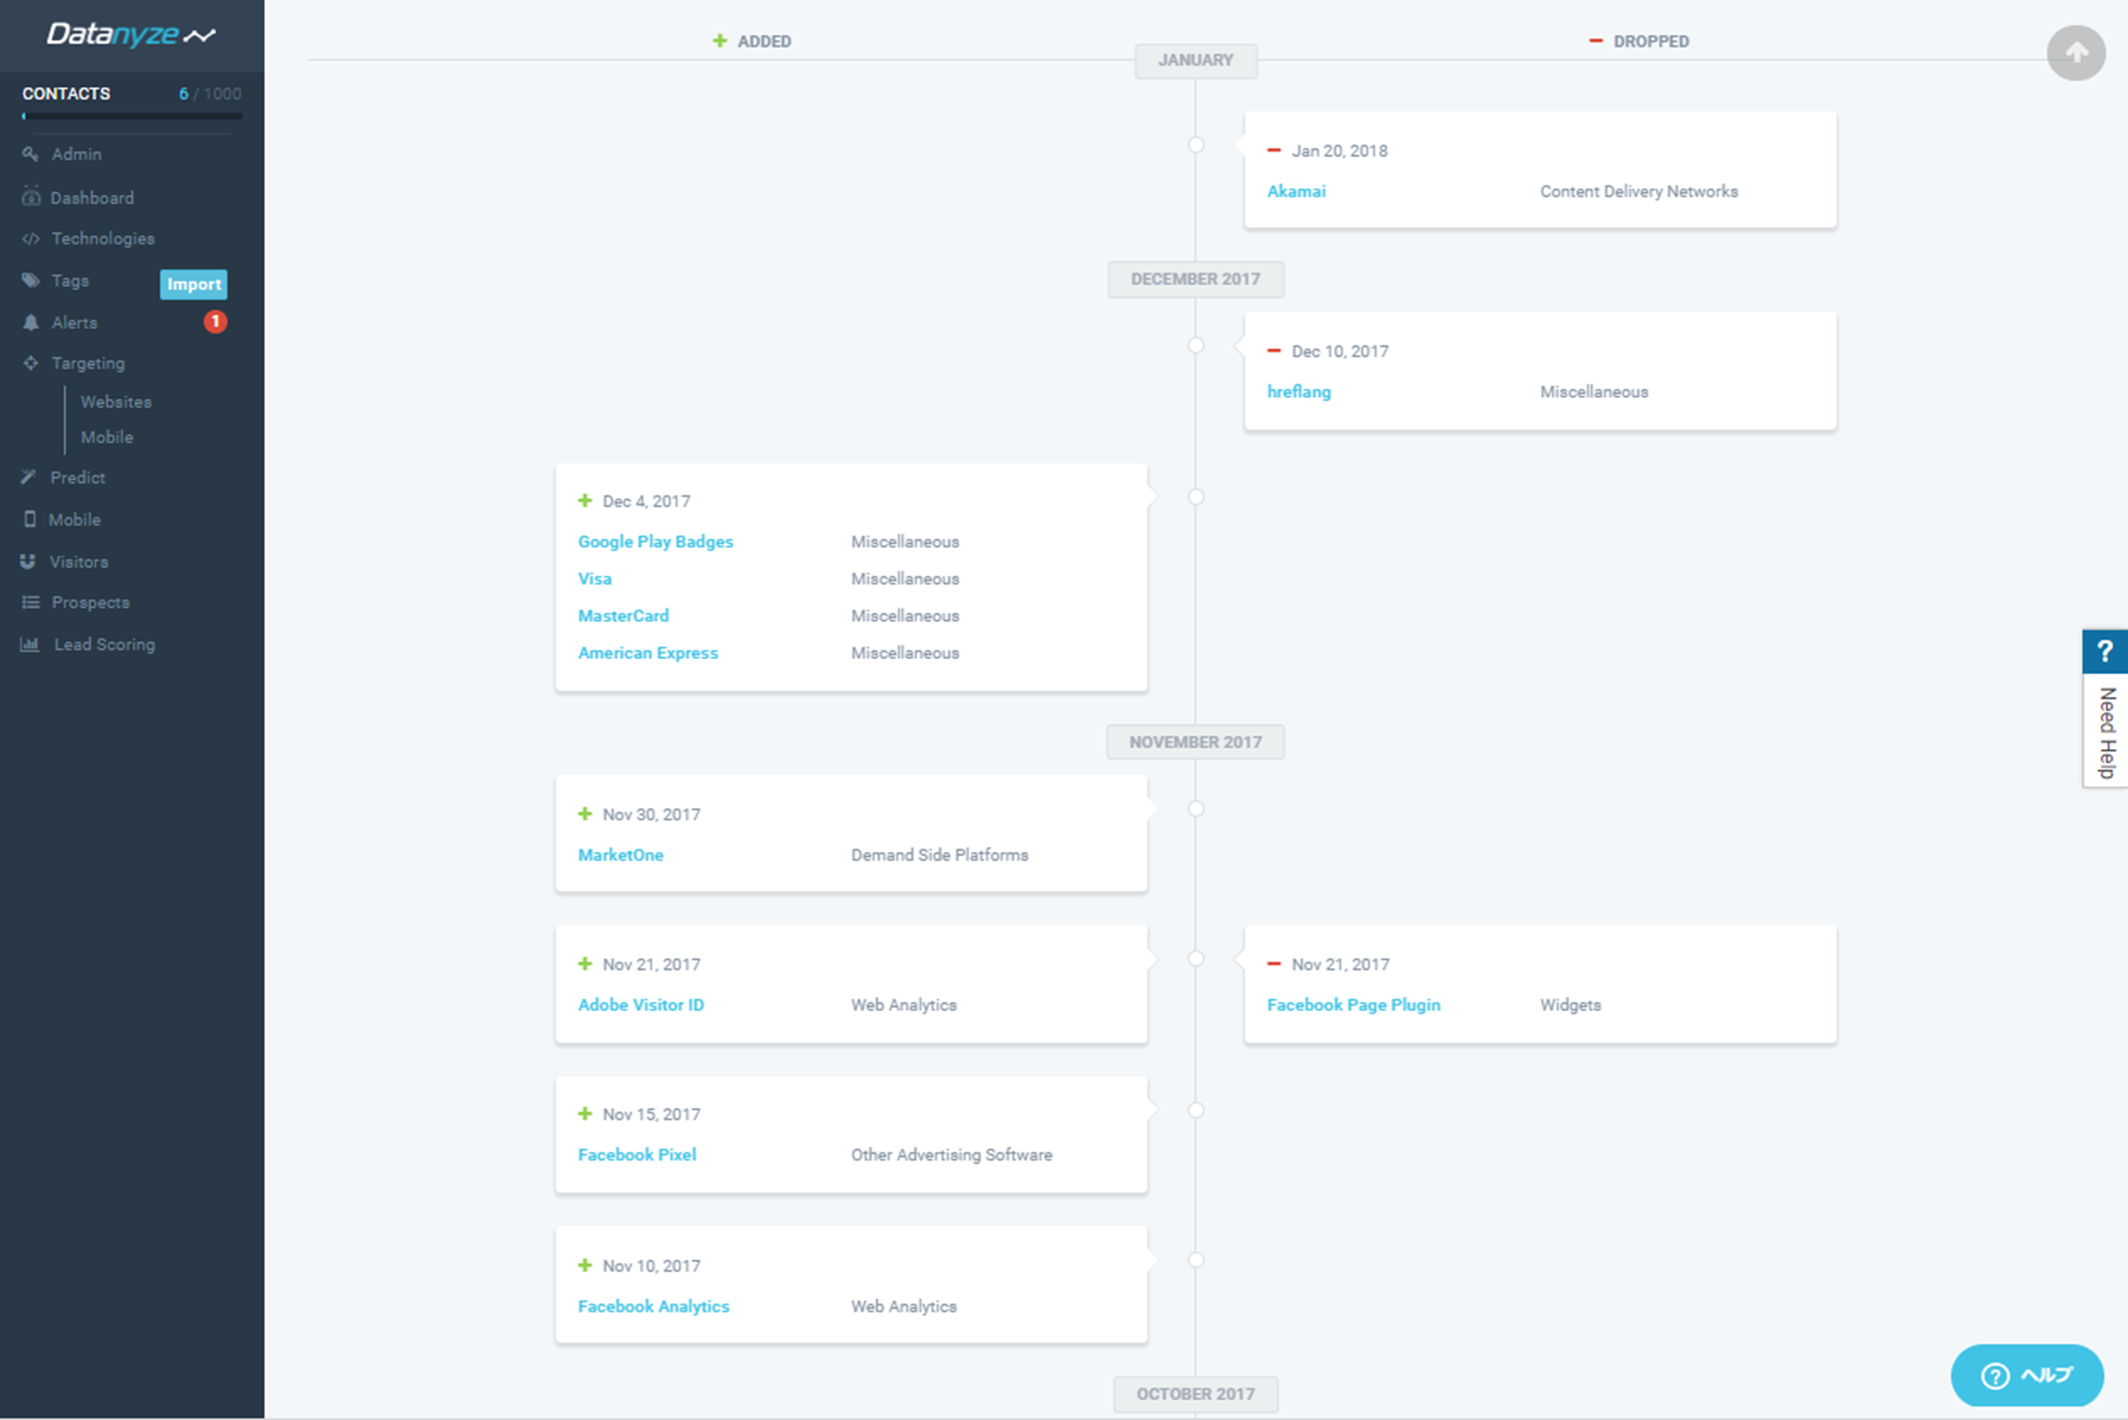Click the timeline dot for Dec 4, 2017
This screenshot has height=1420, width=2128.
point(1196,497)
